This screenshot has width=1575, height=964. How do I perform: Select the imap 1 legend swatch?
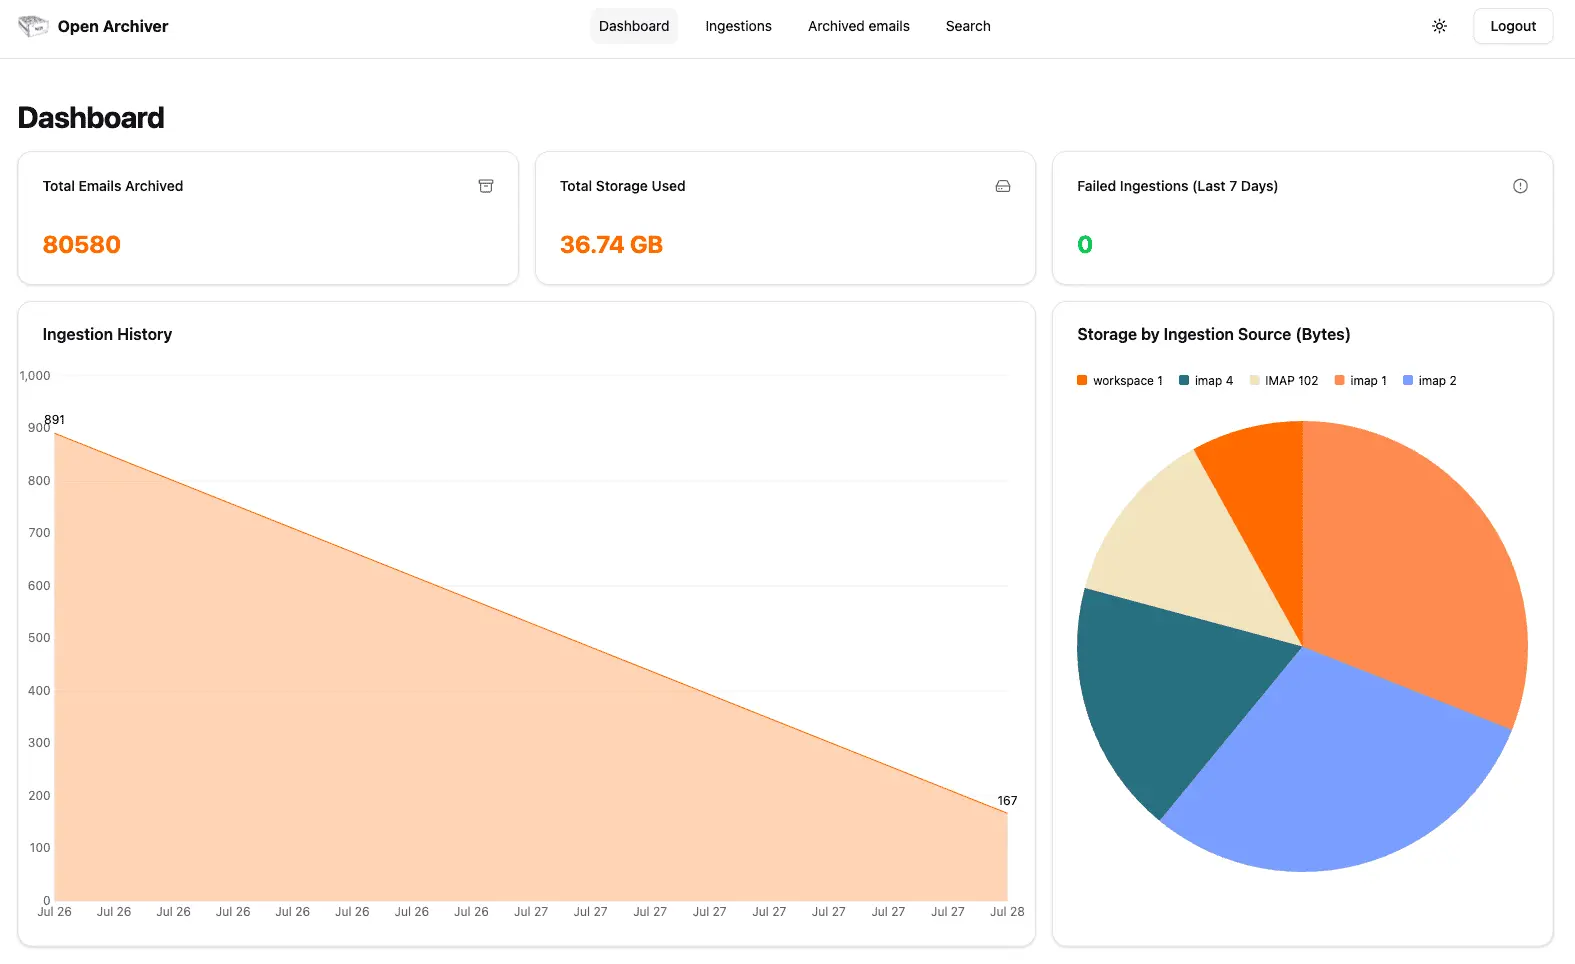coord(1340,381)
